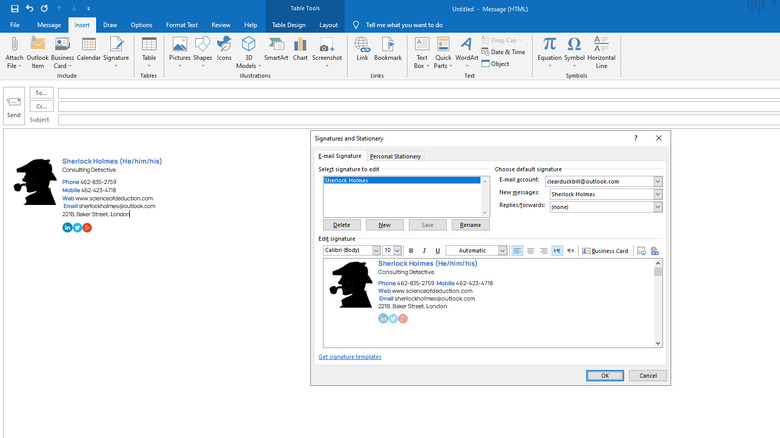Toggle italic in signature editor
This screenshot has height=438, width=780.
[424, 251]
